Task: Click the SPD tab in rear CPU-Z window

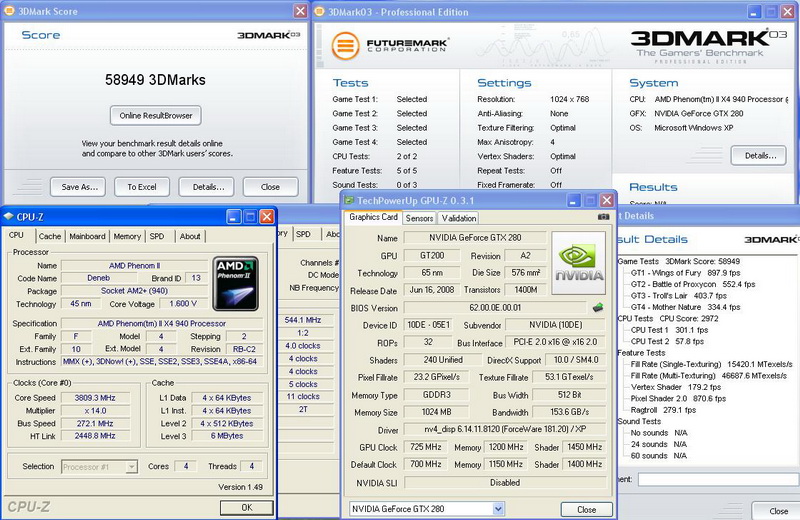Action: (303, 234)
